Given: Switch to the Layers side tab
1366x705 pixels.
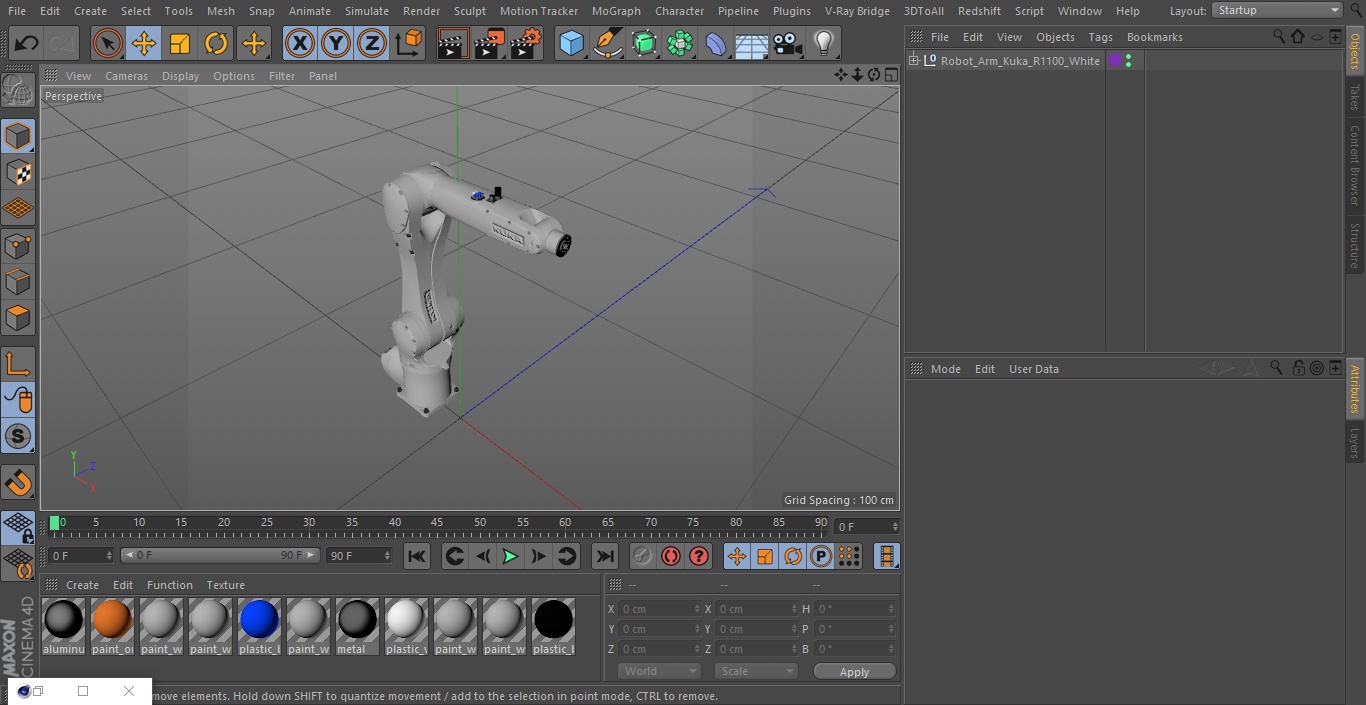Looking at the screenshot, I should 1355,443.
